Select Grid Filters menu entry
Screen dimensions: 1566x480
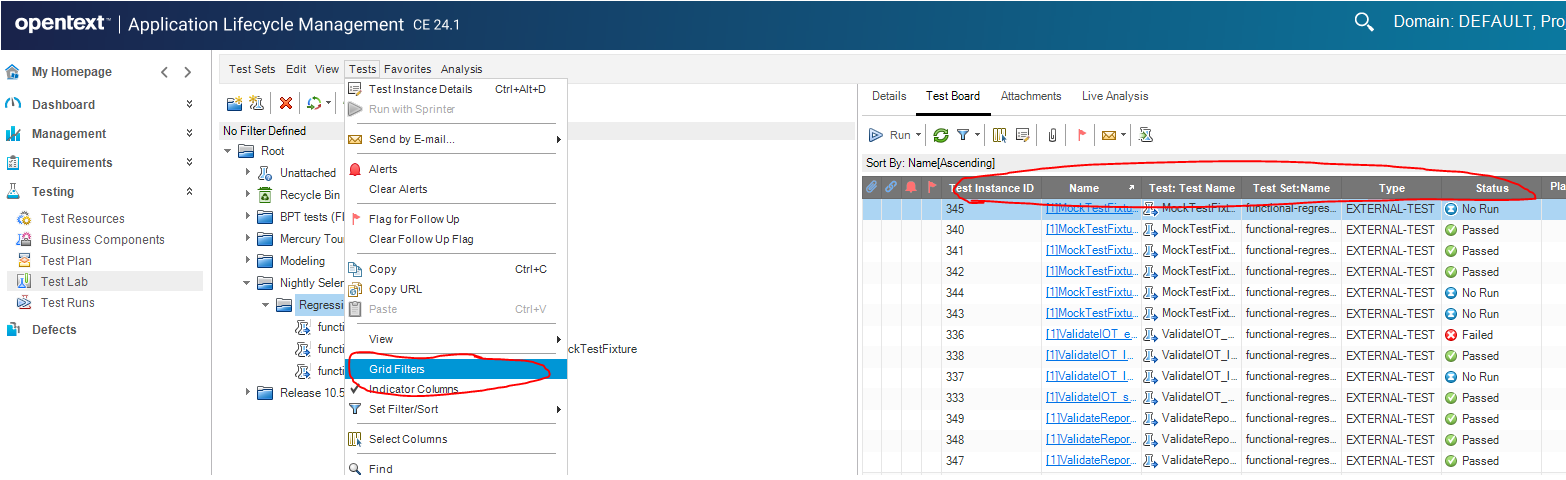tap(456, 369)
